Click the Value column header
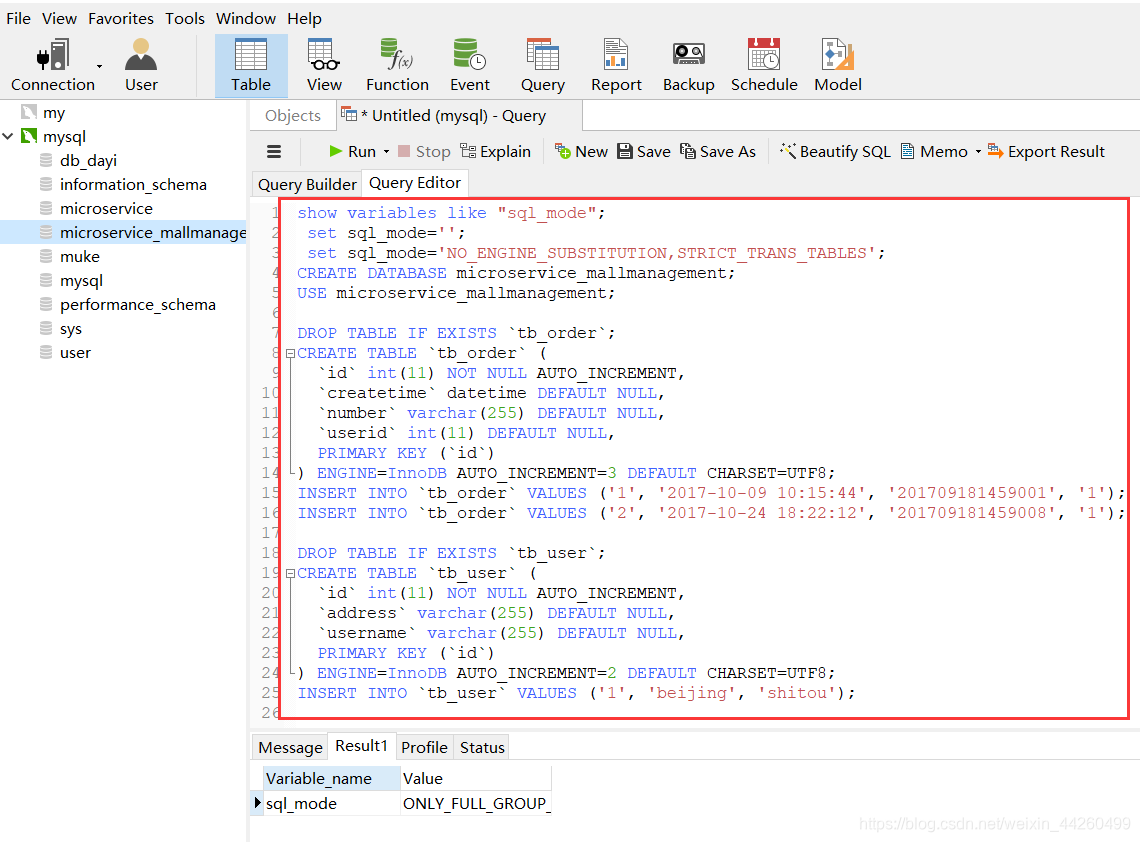This screenshot has height=842, width=1140. 475,779
